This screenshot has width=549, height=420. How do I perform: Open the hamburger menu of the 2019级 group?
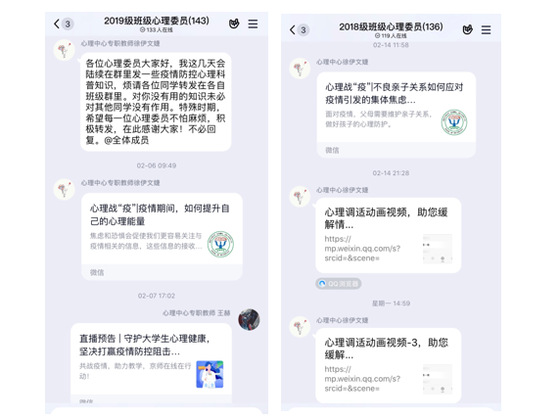253,24
